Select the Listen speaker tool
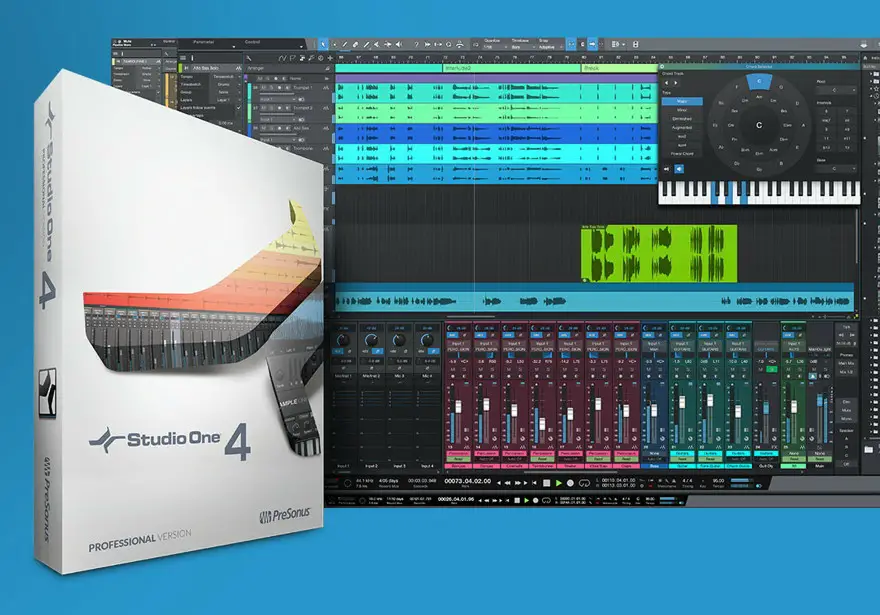 (399, 44)
